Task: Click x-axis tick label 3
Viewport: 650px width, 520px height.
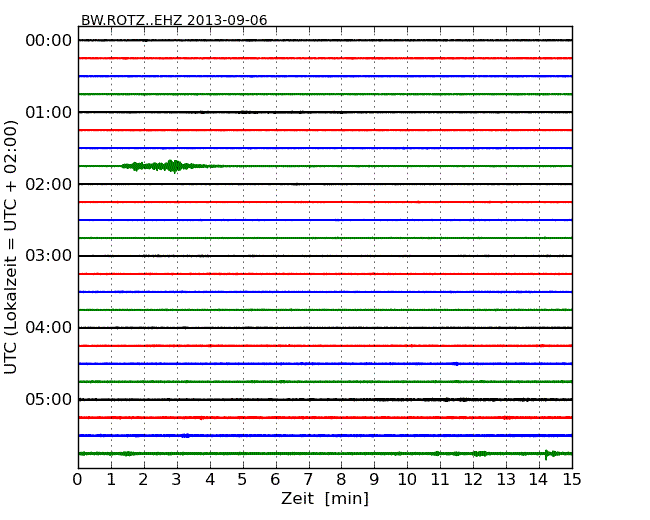Action: (177, 480)
